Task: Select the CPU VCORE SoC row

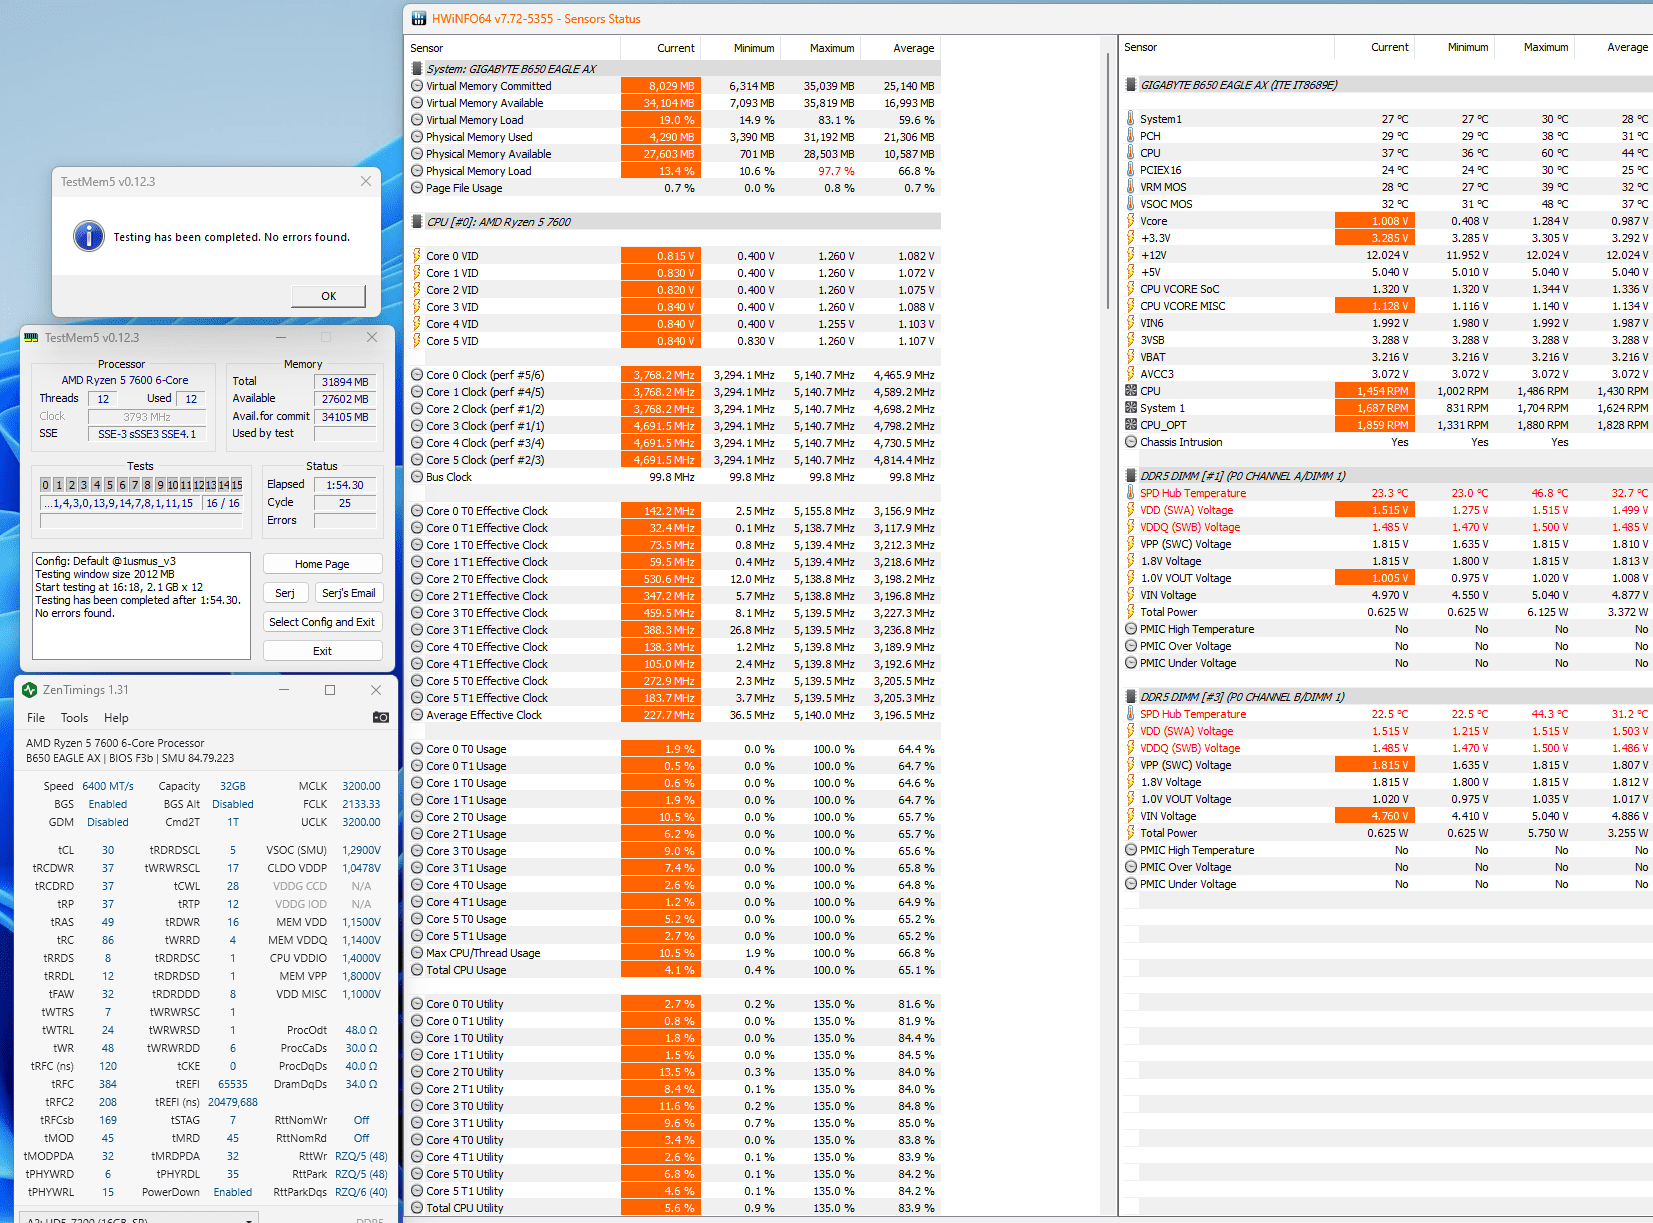Action: click(x=1387, y=289)
